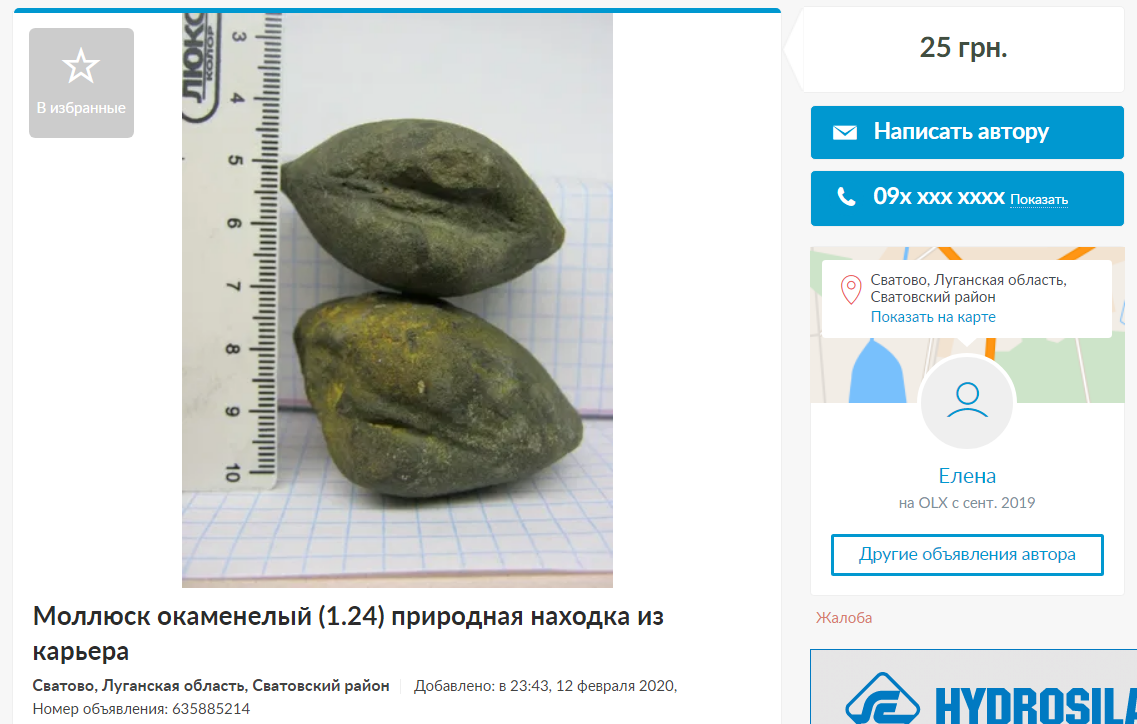Click the location text "Сватово, Луганская область" under title

point(211,686)
